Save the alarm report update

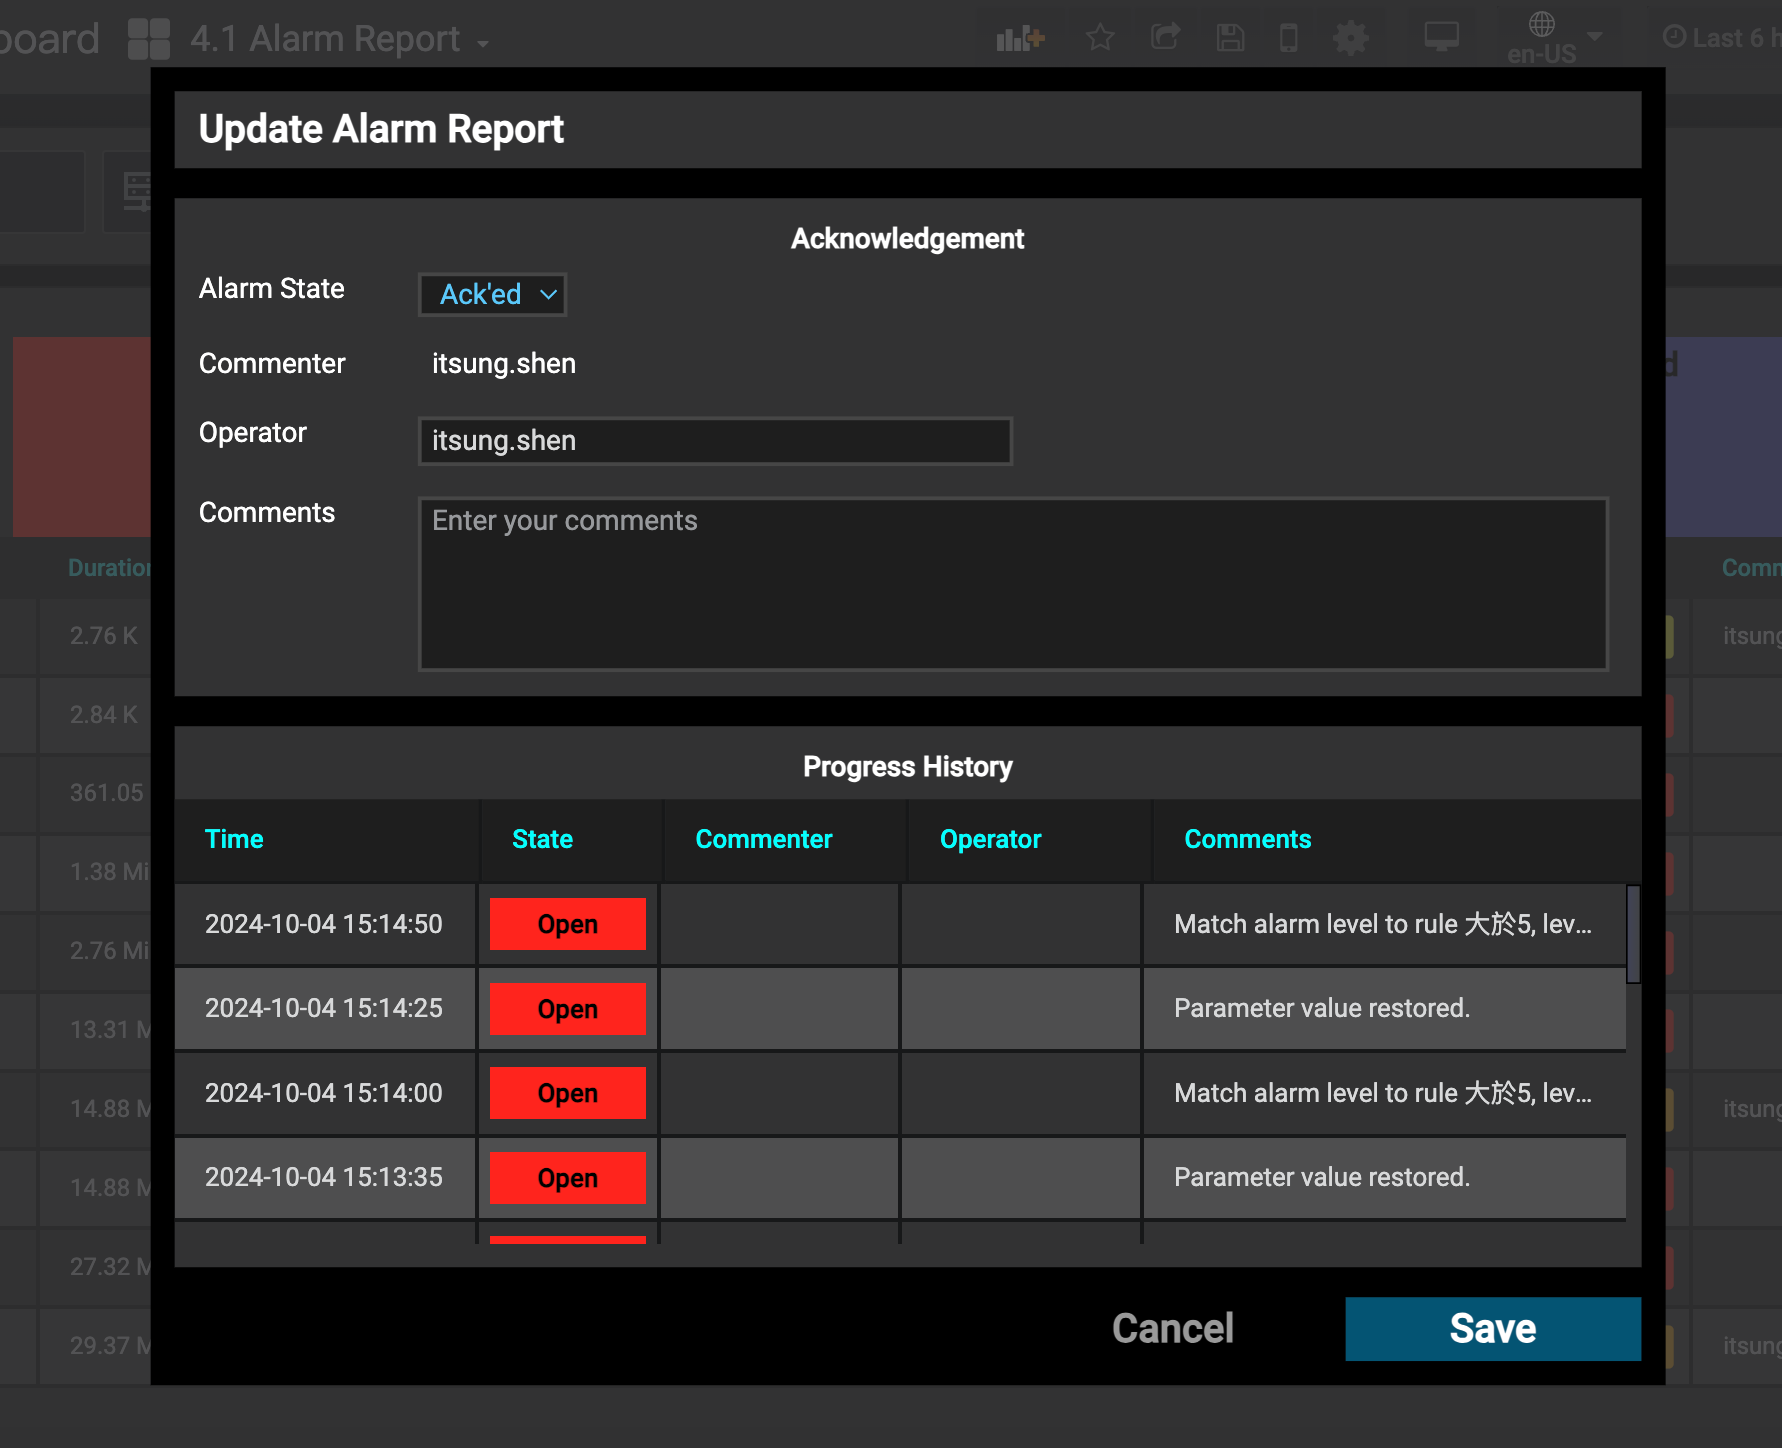(x=1492, y=1328)
